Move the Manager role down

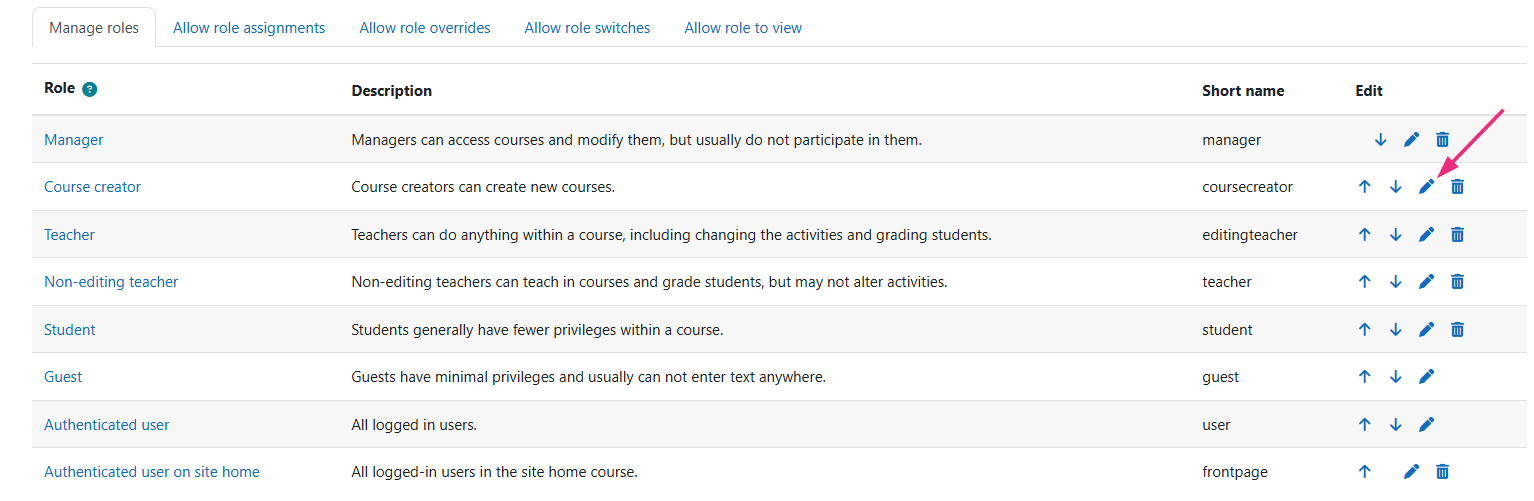coord(1380,140)
